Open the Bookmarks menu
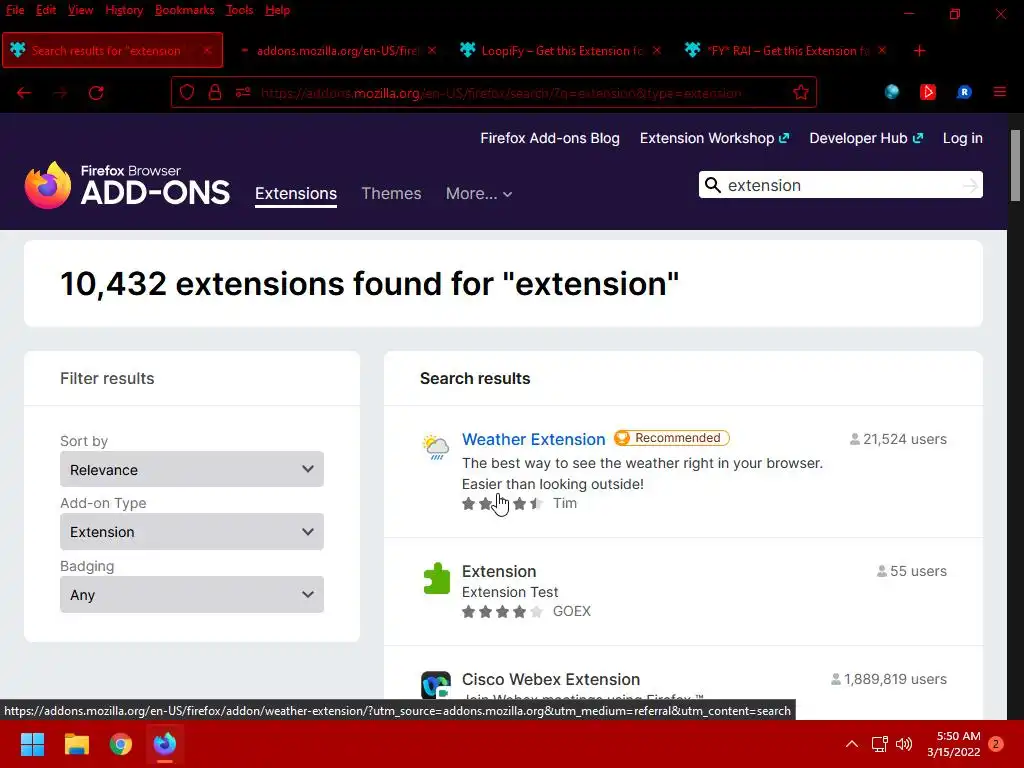Screen dimensions: 1024x768 [184, 10]
